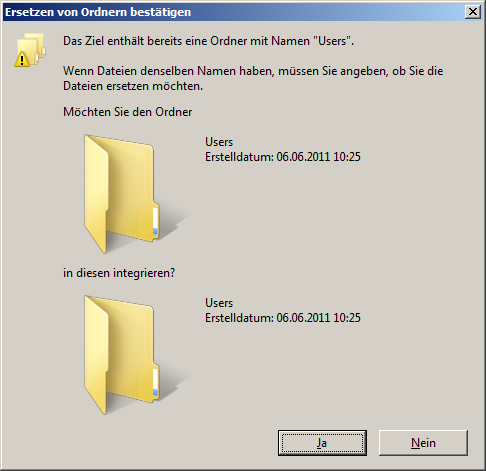
Task: Click the upper folder's Erstelldatum 06.06.2011 text
Action: pyautogui.click(x=283, y=157)
